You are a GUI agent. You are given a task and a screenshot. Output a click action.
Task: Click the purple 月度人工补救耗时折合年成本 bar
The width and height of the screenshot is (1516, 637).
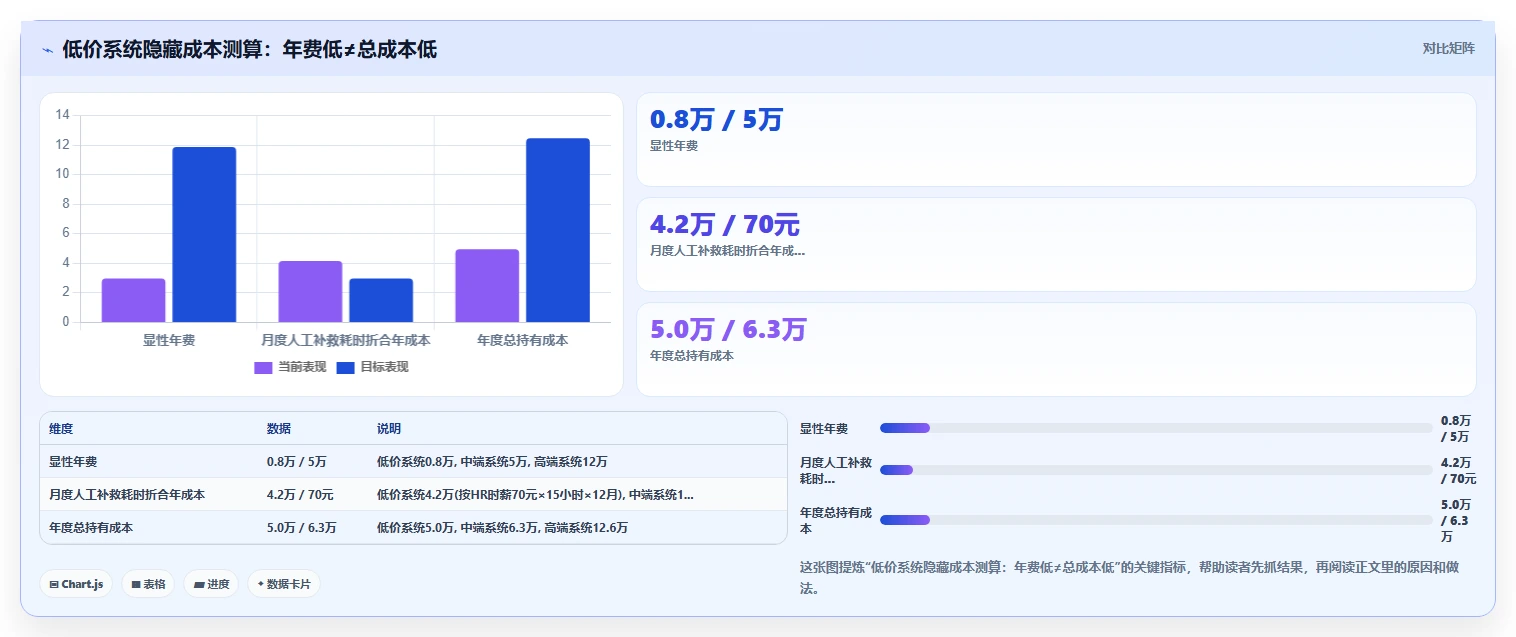point(310,291)
